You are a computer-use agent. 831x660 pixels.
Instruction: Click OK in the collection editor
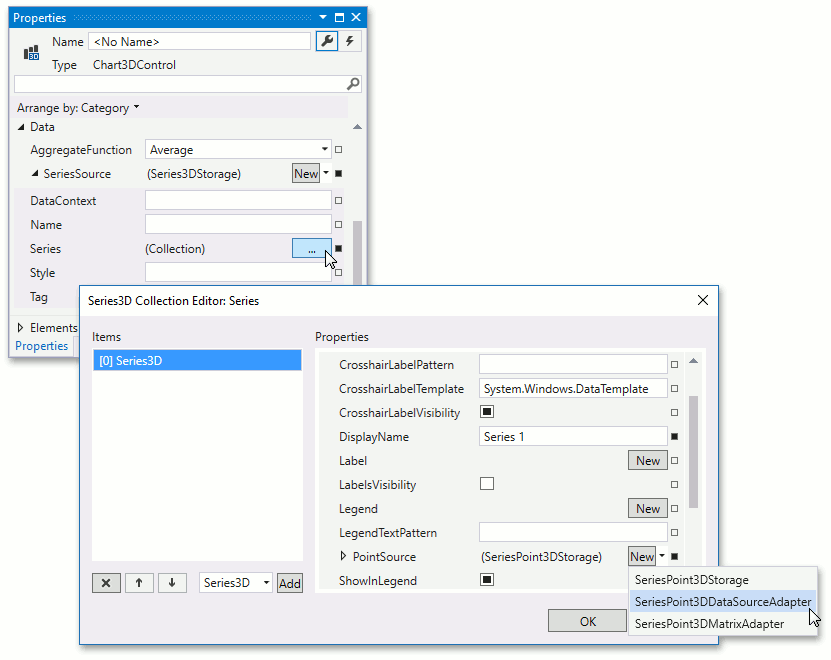click(587, 621)
